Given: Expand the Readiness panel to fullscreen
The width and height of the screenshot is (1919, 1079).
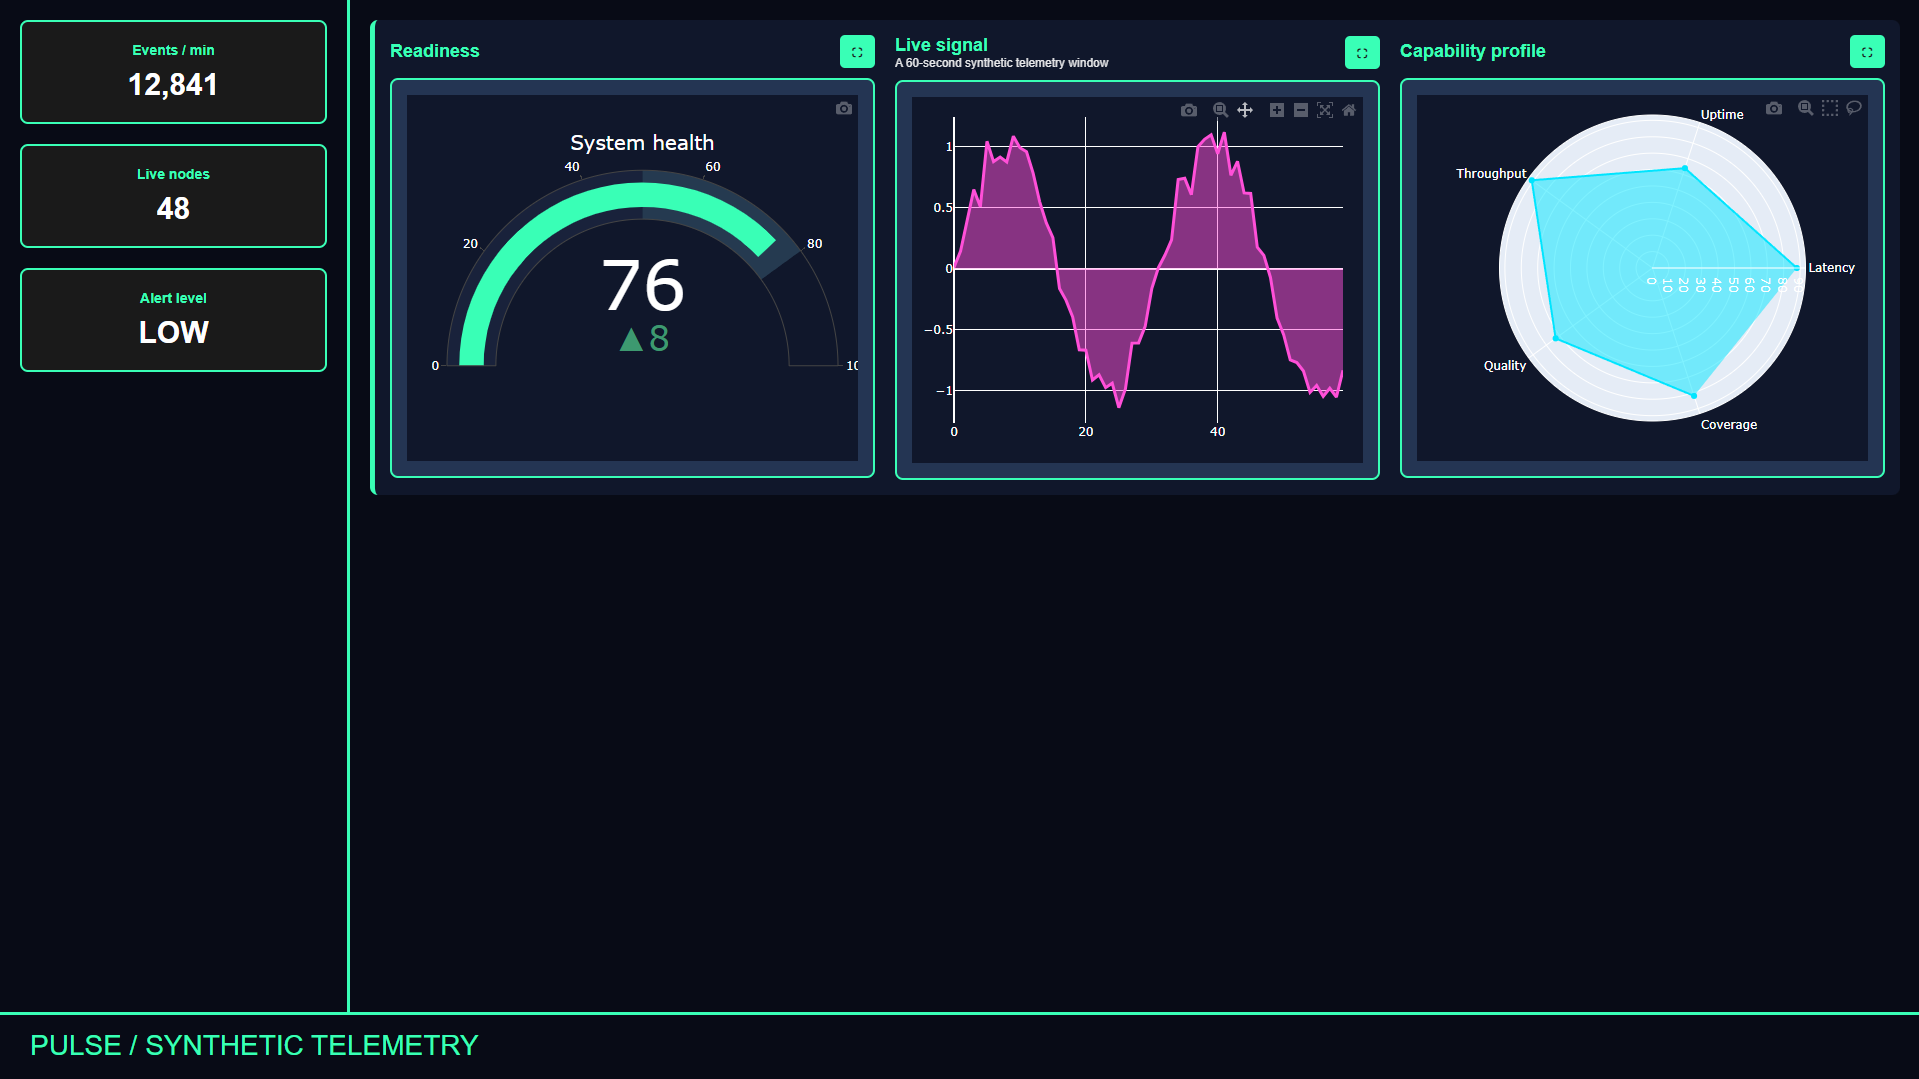Looking at the screenshot, I should [x=857, y=52].
